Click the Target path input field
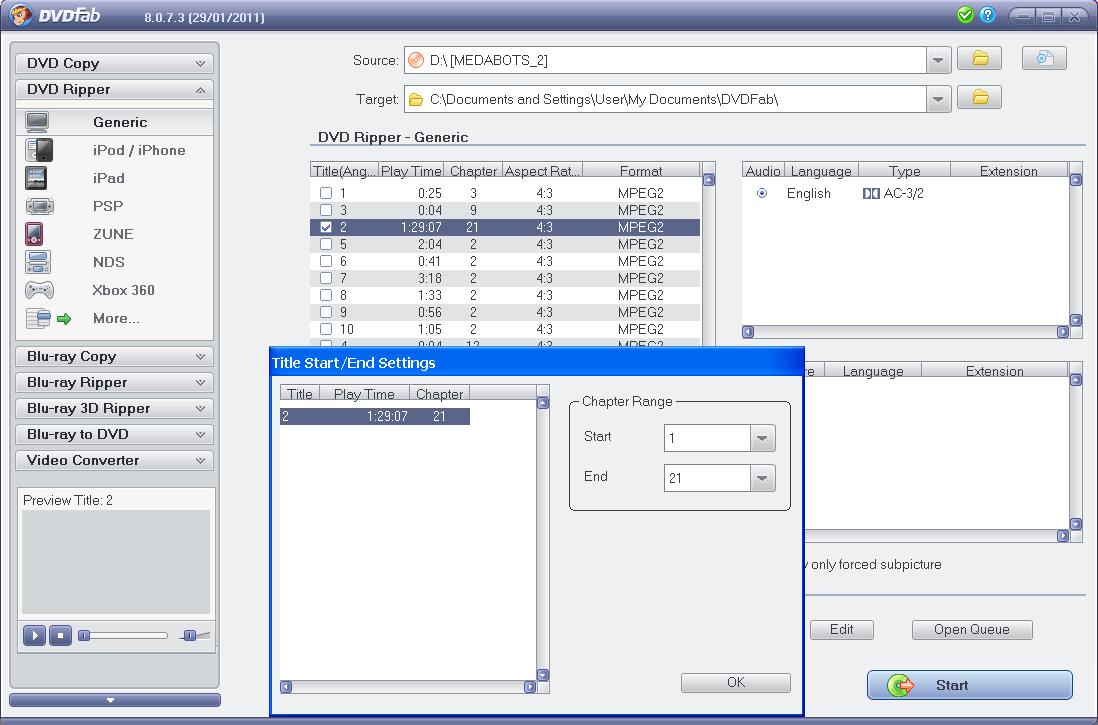1098x725 pixels. click(x=665, y=99)
